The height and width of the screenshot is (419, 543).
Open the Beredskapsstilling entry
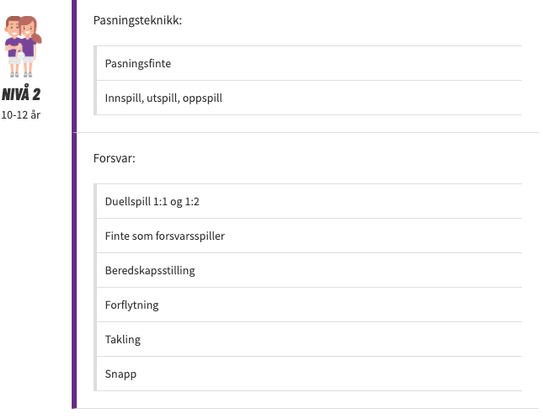pyautogui.click(x=309, y=270)
